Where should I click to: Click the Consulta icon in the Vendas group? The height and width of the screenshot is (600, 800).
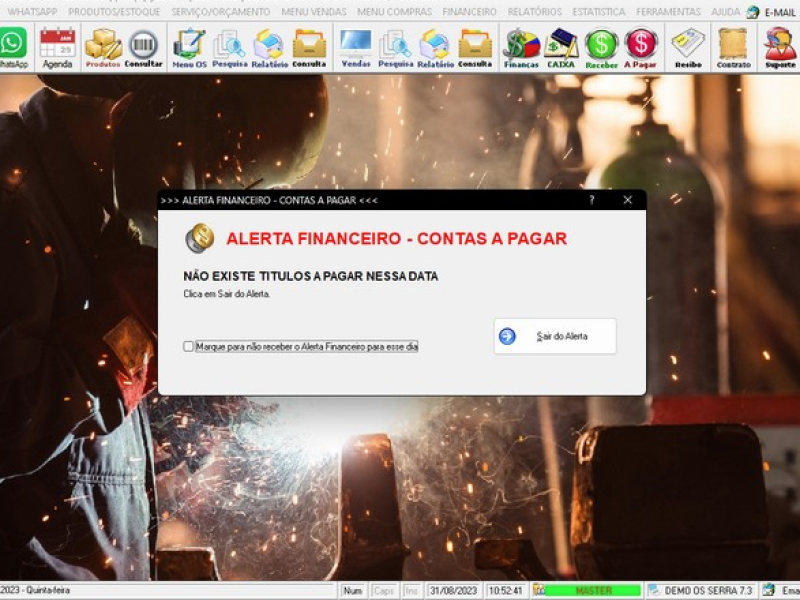pos(475,47)
